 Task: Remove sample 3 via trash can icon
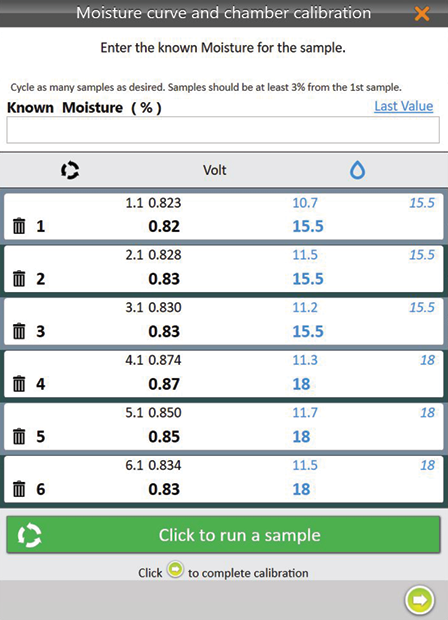[19, 331]
